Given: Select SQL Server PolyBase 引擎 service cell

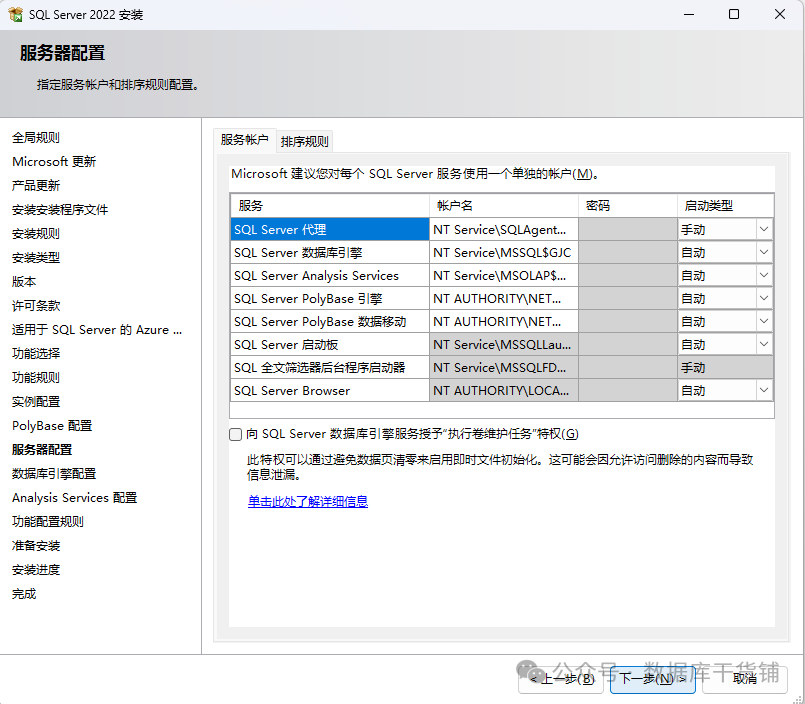Looking at the screenshot, I should (x=330, y=298).
